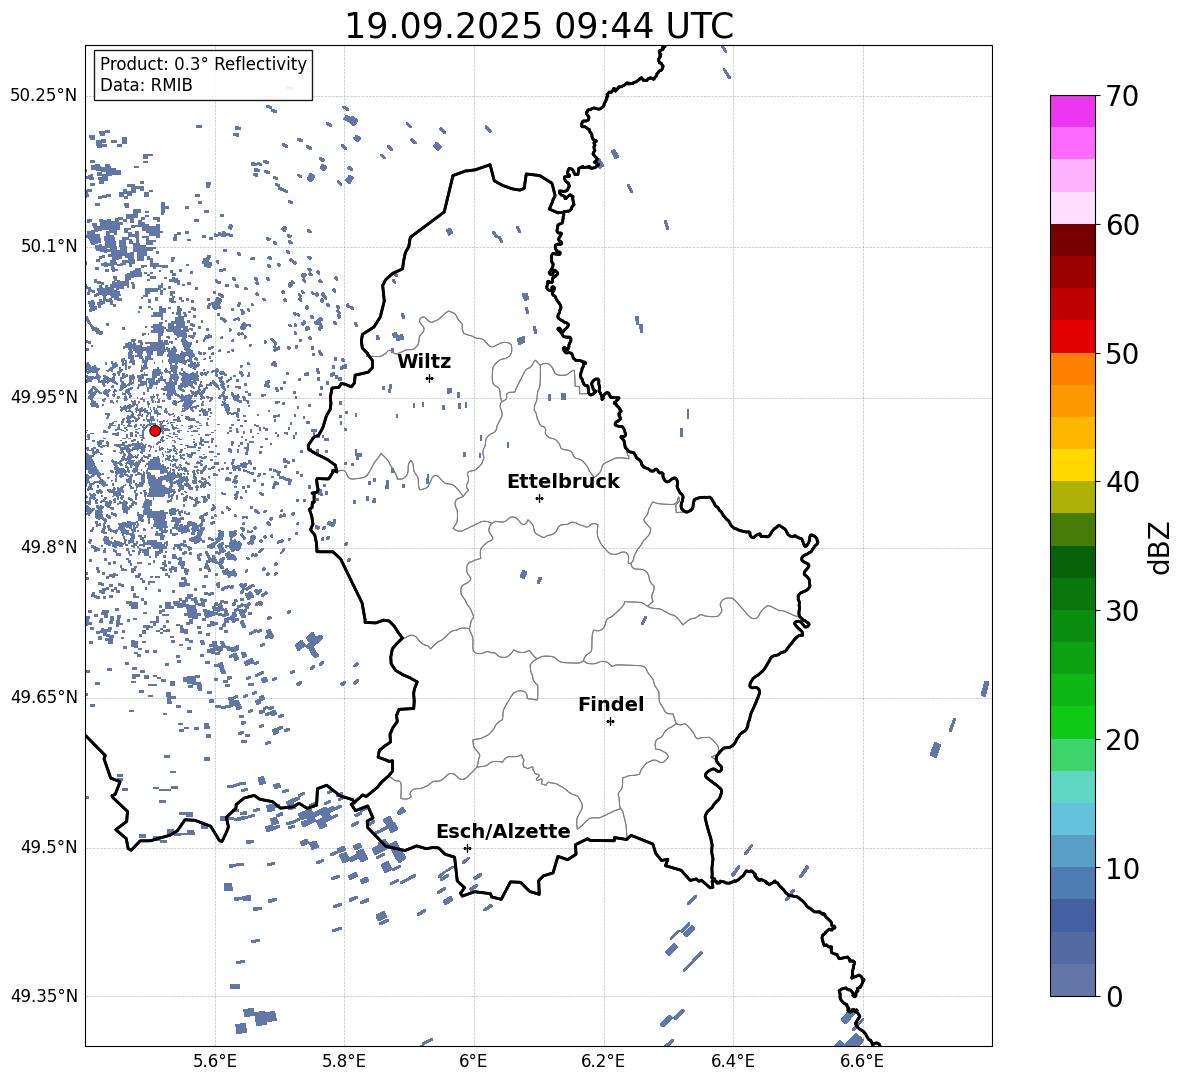The width and height of the screenshot is (1184, 1081).
Task: Click the 6.2°E longitude label
Action: (x=603, y=1061)
